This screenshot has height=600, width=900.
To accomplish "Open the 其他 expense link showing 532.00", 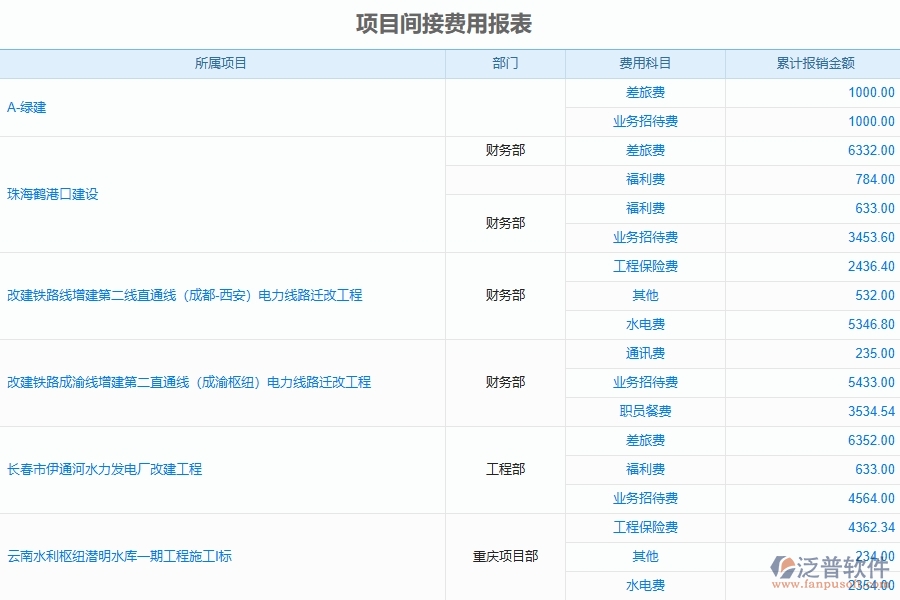I will click(x=645, y=295).
